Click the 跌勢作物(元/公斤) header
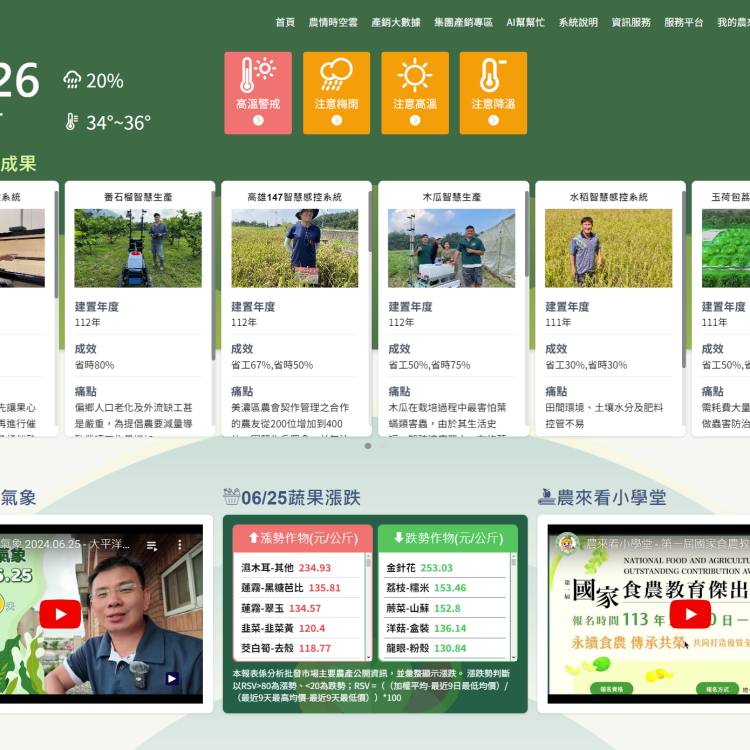 (x=448, y=538)
